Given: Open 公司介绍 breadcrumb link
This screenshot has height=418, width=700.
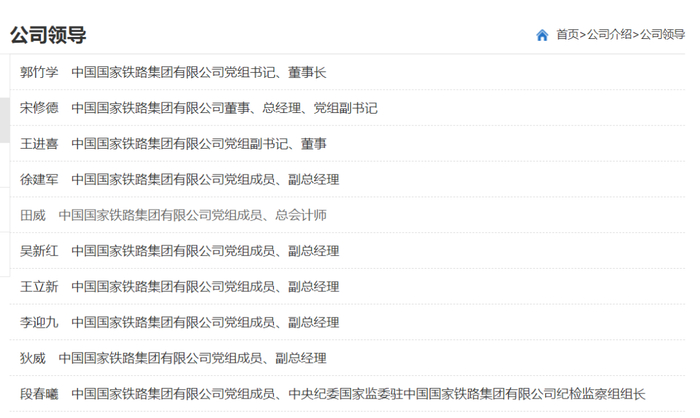Looking at the screenshot, I should (609, 34).
